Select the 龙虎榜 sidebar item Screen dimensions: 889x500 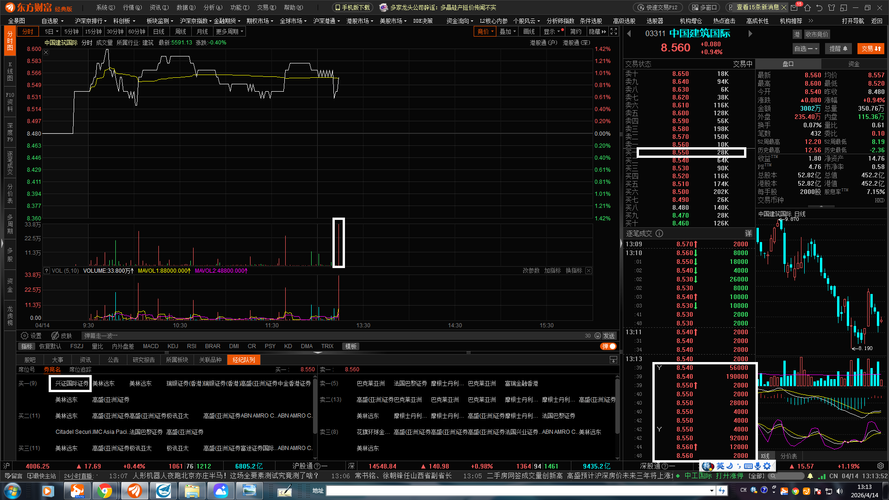point(10,316)
